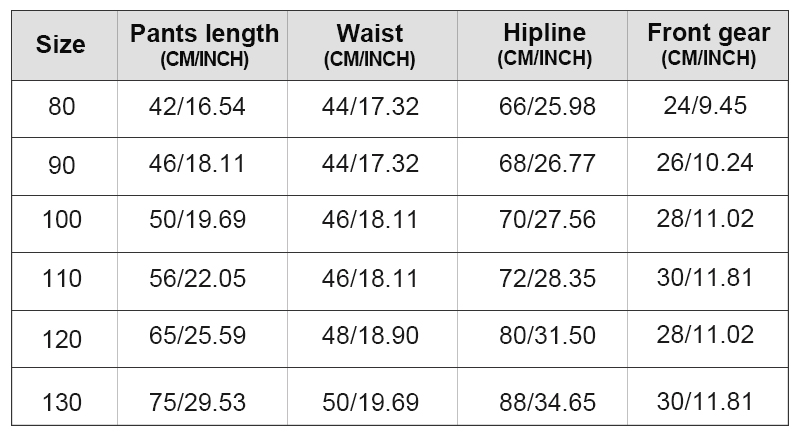This screenshot has height=440, width=800.
Task: Select the 75/29.53 pants length cell
Action: click(200, 402)
